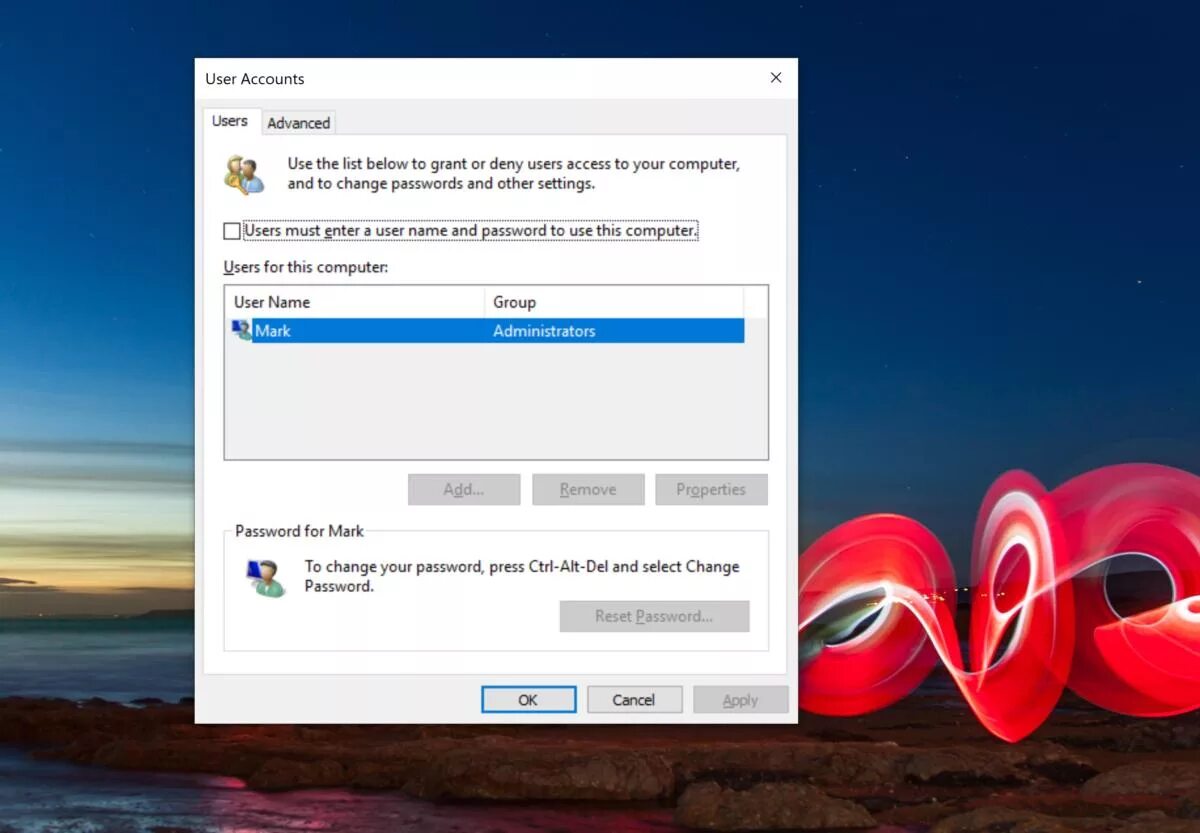The image size is (1200, 833).
Task: Enable 'Users must enter a user name' checkbox
Action: pyautogui.click(x=232, y=231)
